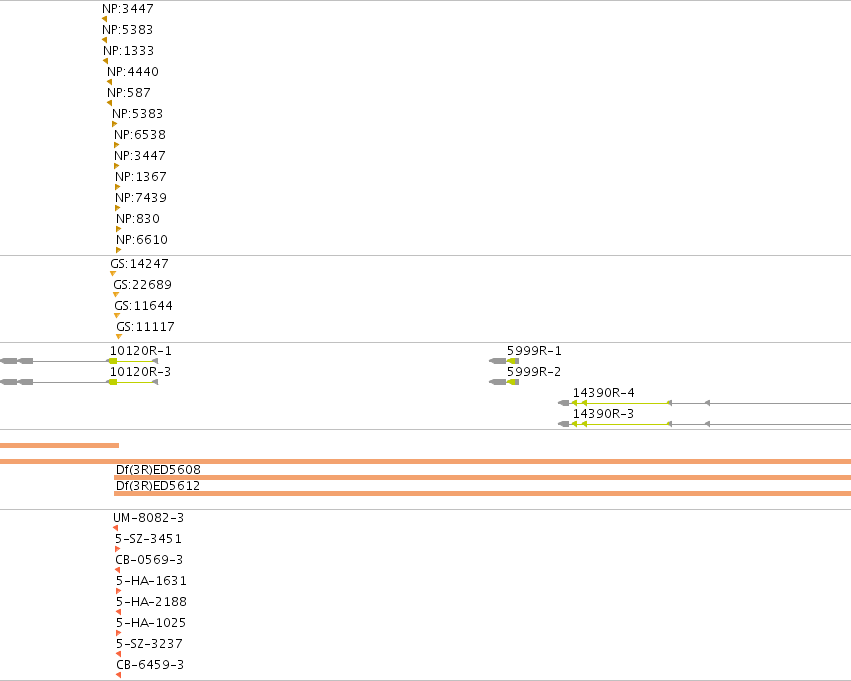851x681 pixels.
Task: Select the red arrow under CB-0569-3
Action: coord(118,570)
